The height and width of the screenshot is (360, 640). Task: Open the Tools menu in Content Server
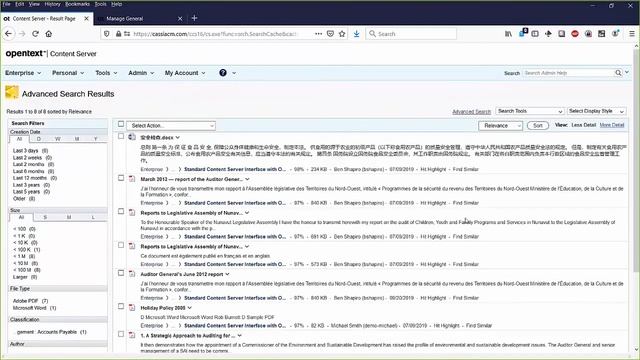(x=106, y=73)
